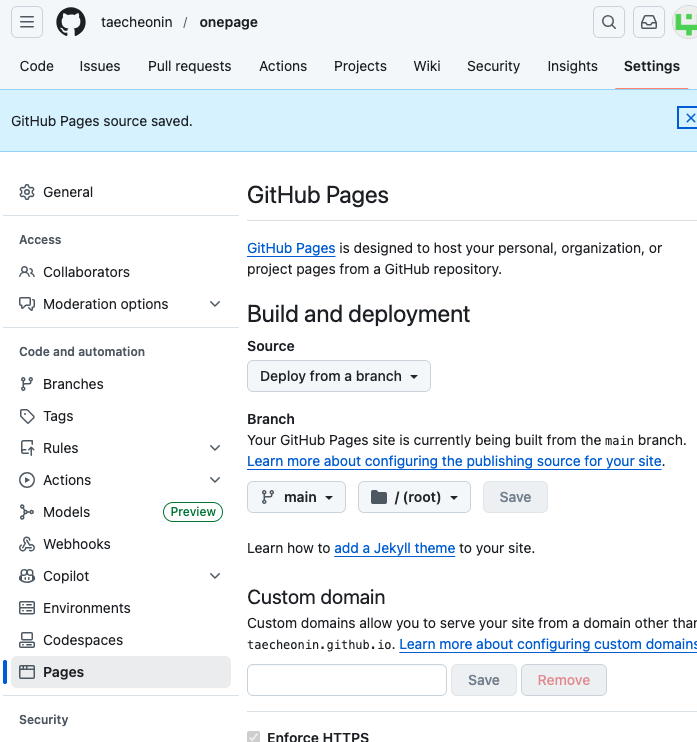This screenshot has width=697, height=742.
Task: Click the onepage repository name link
Action: (229, 22)
